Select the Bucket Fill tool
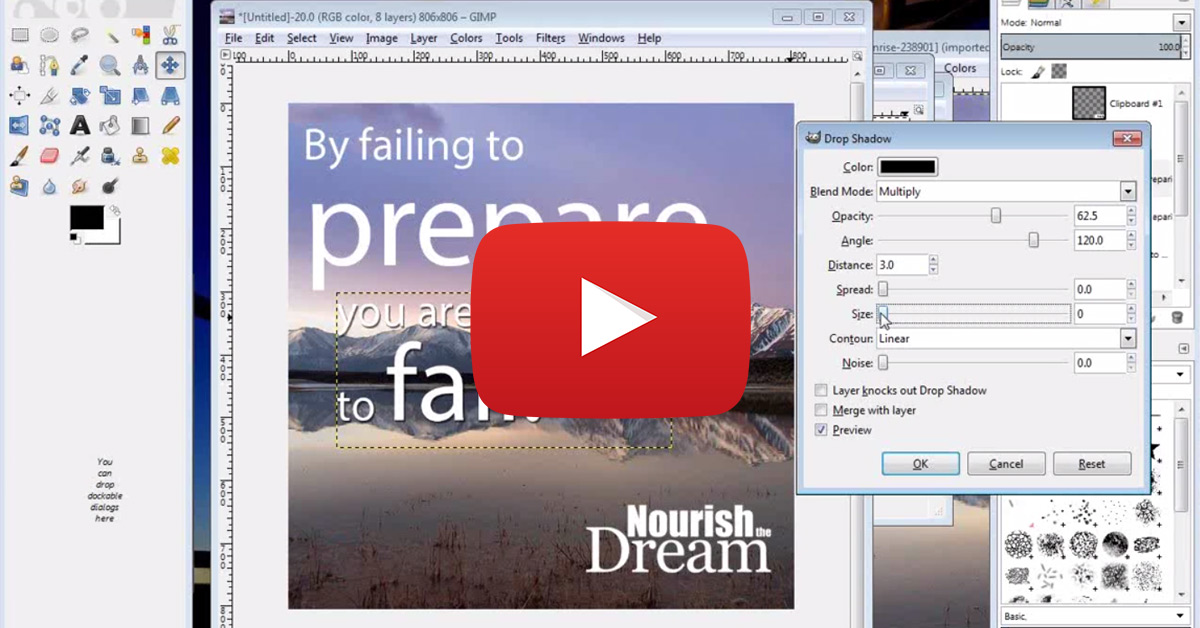Screen dimensions: 1200x628 110,124
